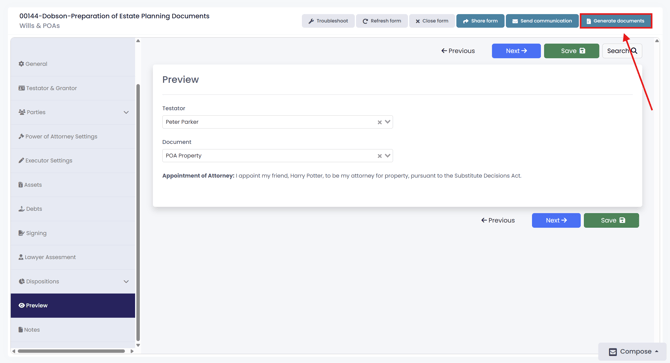This screenshot has width=670, height=363.
Task: Click the ID card icon beside Testator & Grantor
Action: [x=21, y=88]
